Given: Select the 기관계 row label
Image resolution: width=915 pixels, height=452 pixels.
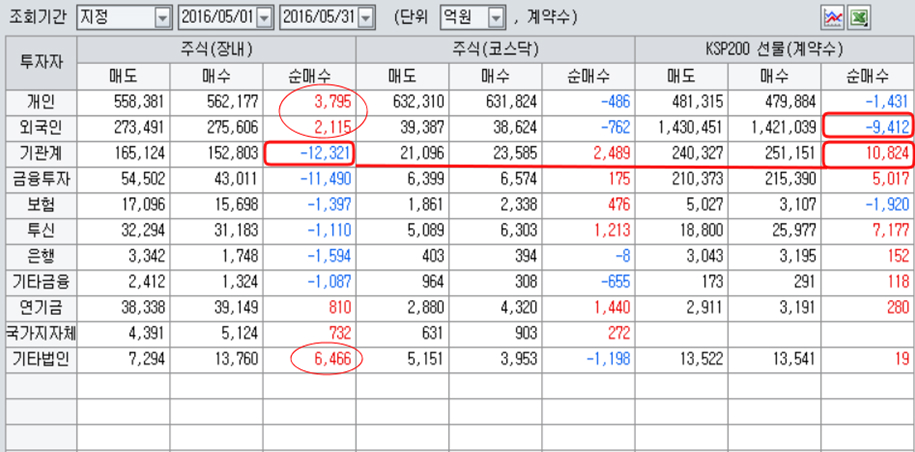Looking at the screenshot, I should (x=41, y=153).
